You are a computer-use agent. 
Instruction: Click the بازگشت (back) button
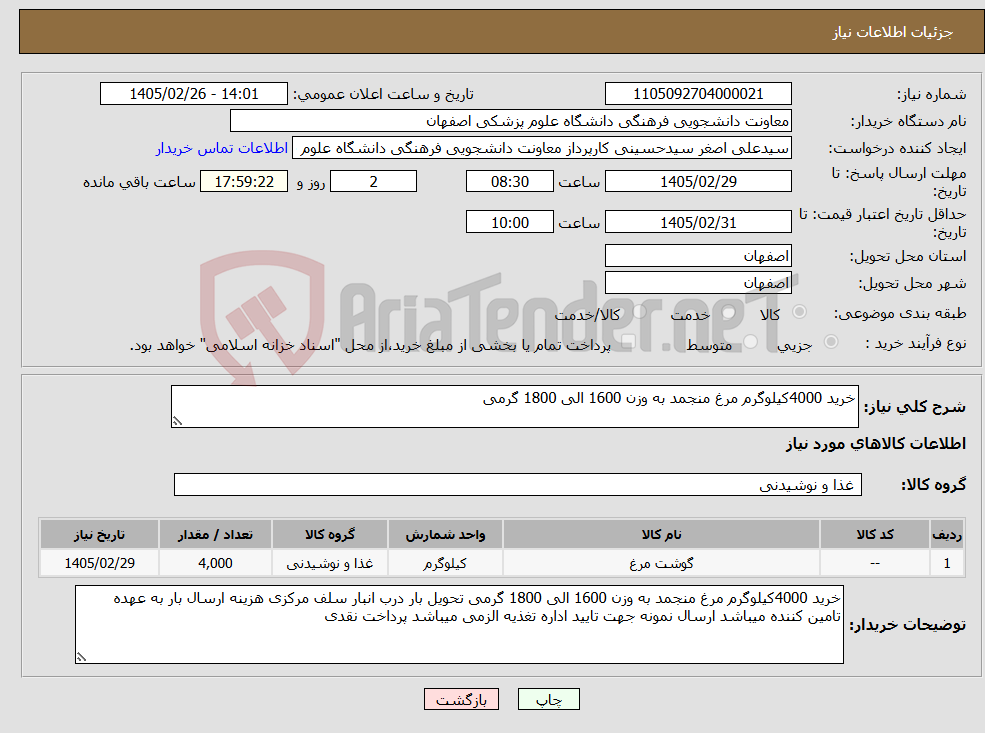(461, 699)
